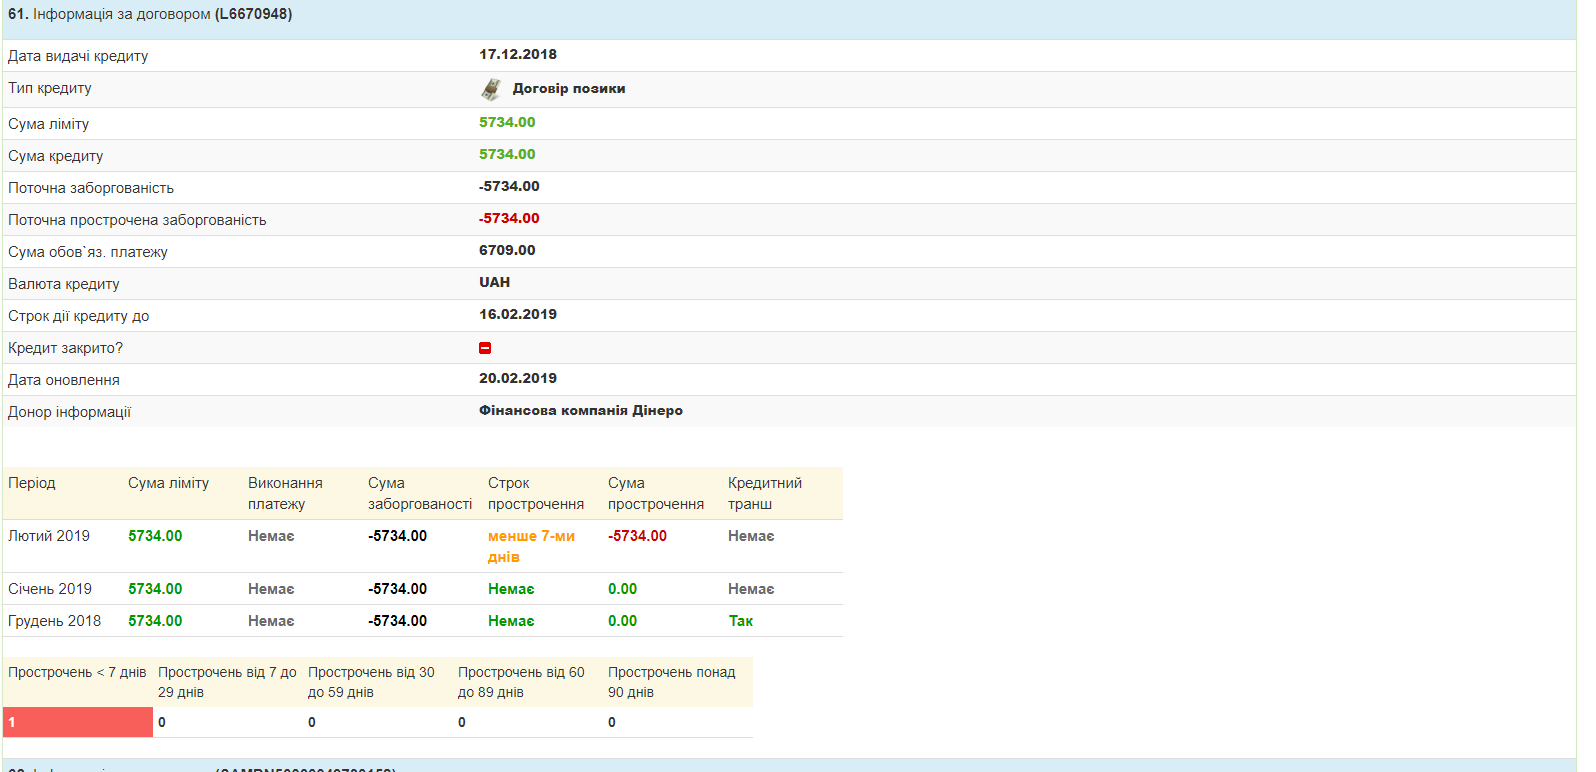Click the 'Поточна прострочена заборгованість' label
Screen dimensions: 1596x772
pyautogui.click(x=137, y=220)
